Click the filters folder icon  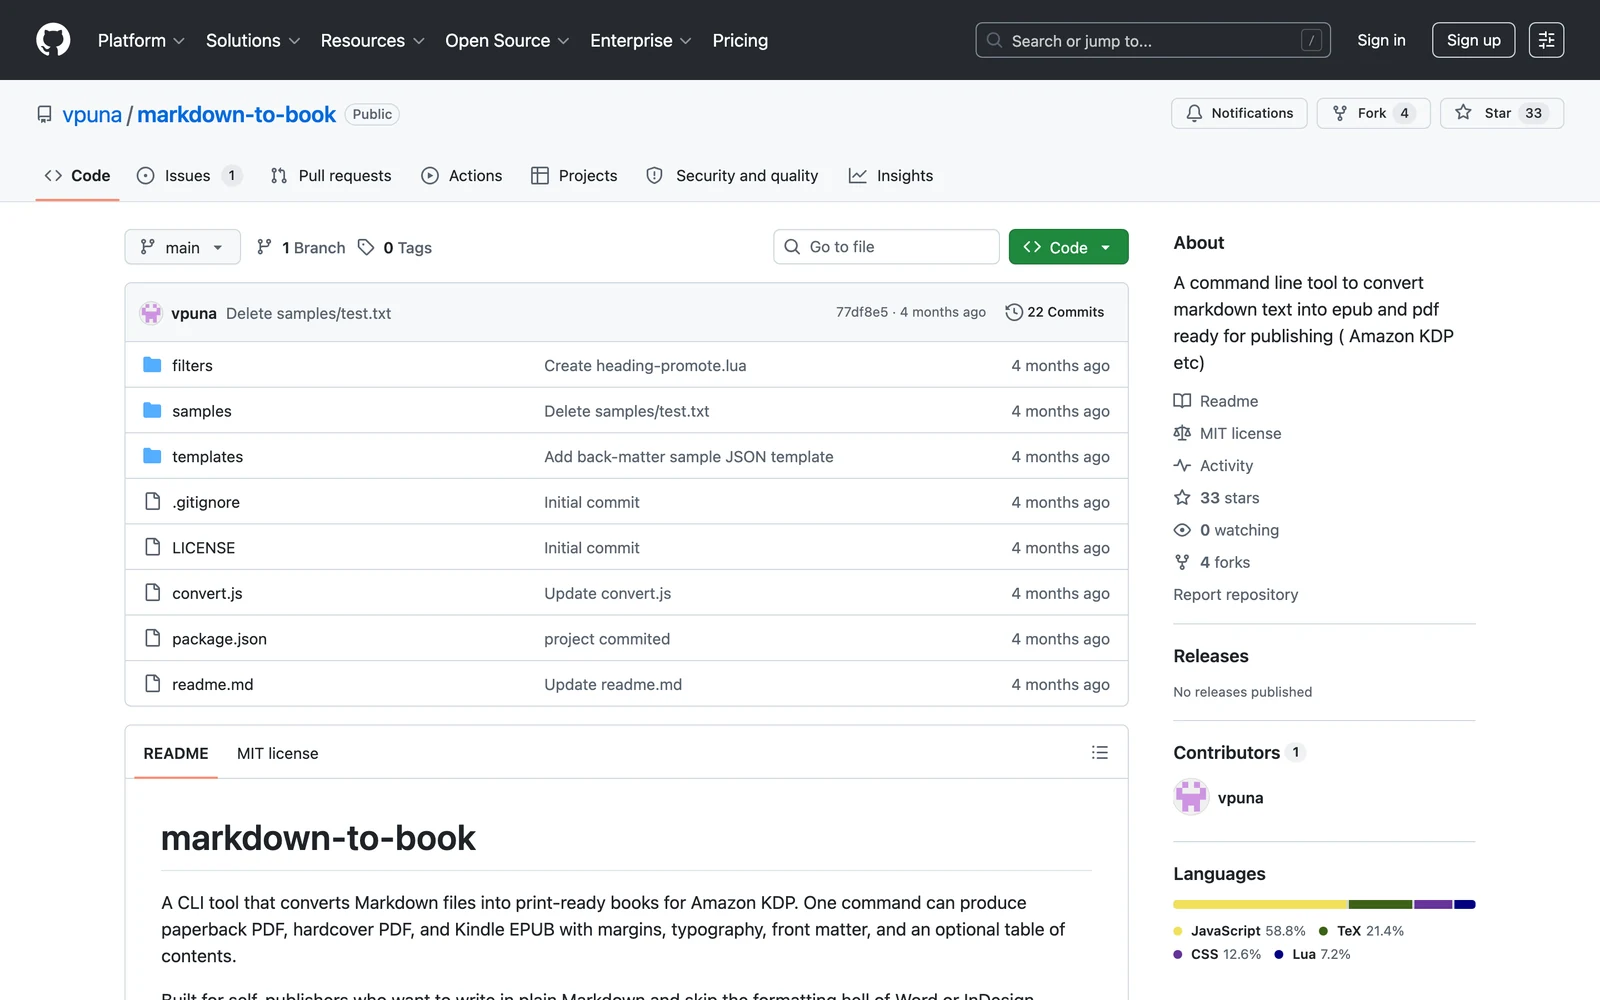pyautogui.click(x=152, y=365)
